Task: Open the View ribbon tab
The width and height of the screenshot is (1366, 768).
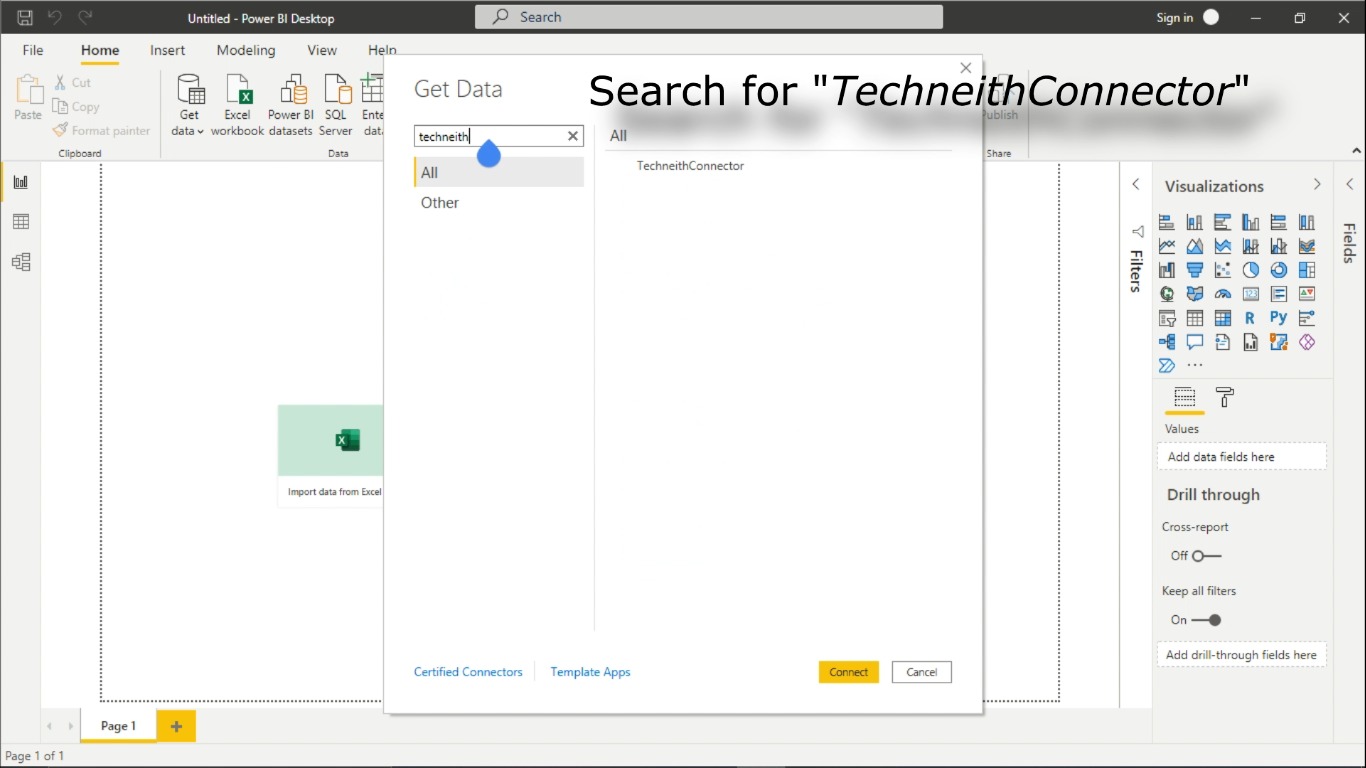Action: click(x=322, y=50)
